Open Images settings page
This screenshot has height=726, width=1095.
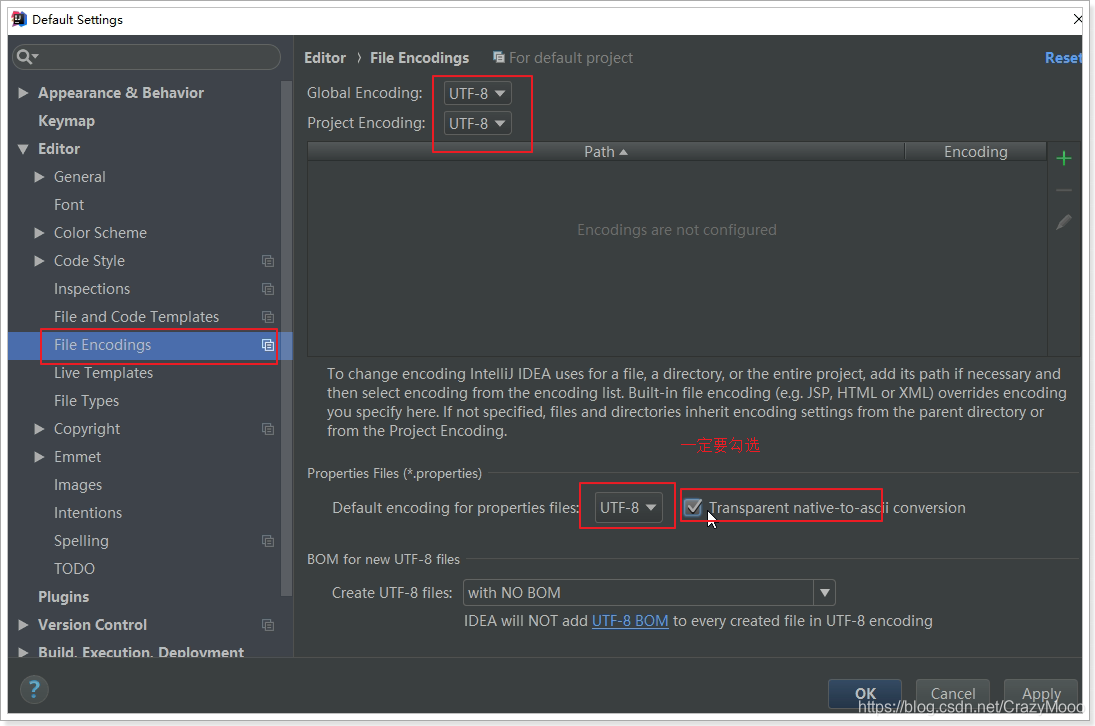78,484
